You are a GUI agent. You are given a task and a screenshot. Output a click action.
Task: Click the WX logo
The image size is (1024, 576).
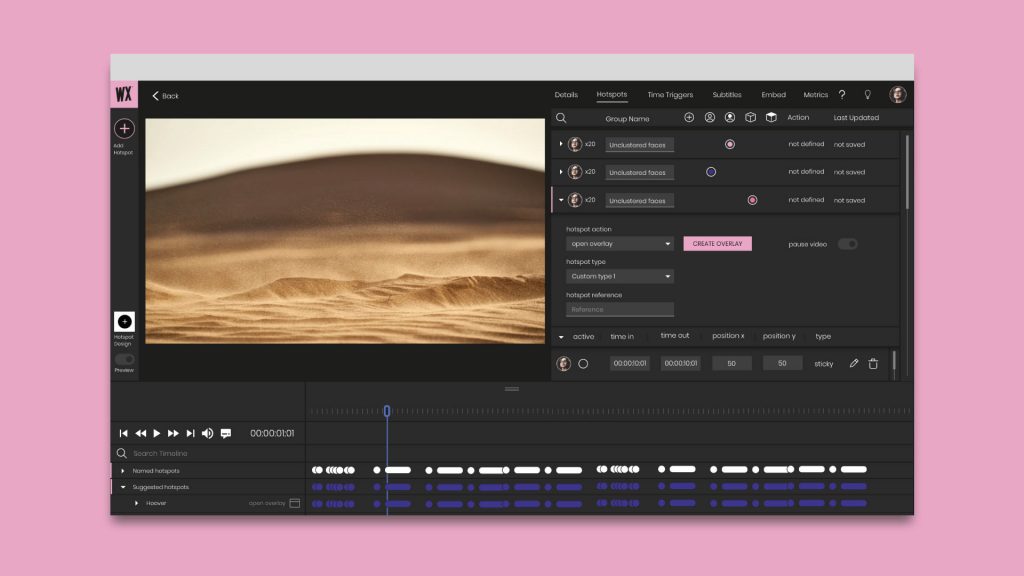(x=124, y=94)
